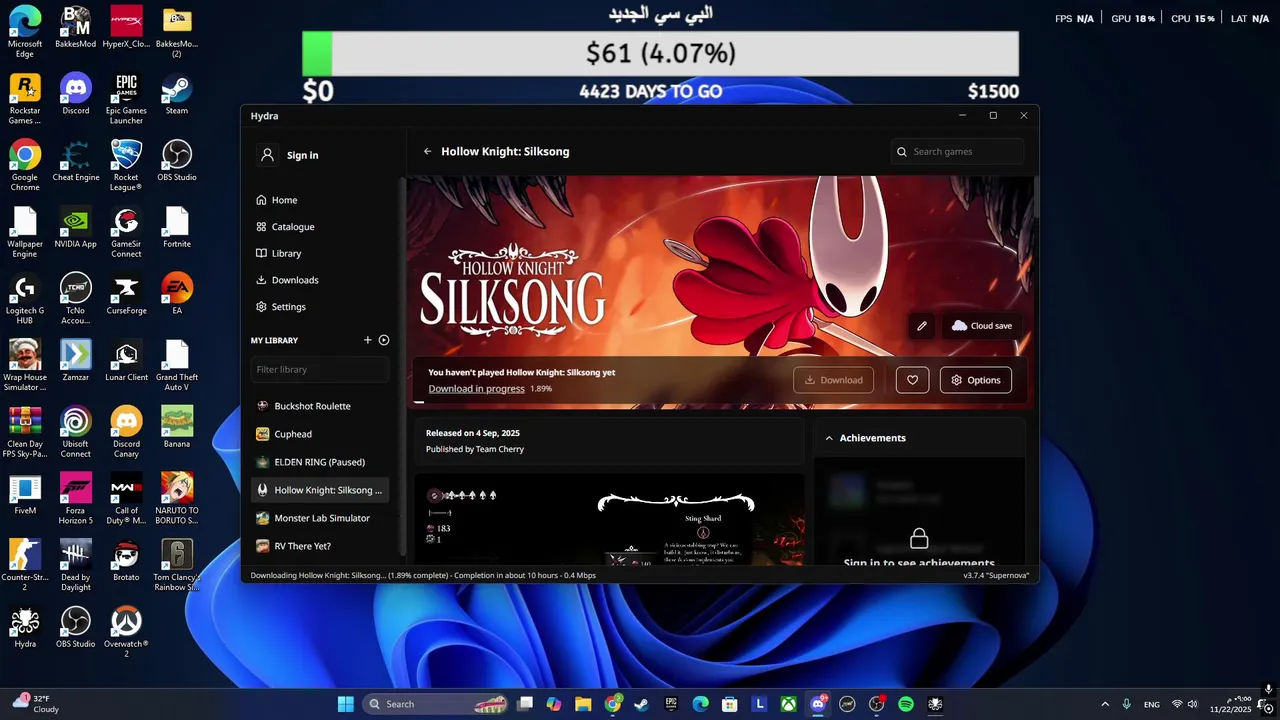Select the Logitech G HUB desktop icon
This screenshot has width=1280, height=720.
(25, 299)
